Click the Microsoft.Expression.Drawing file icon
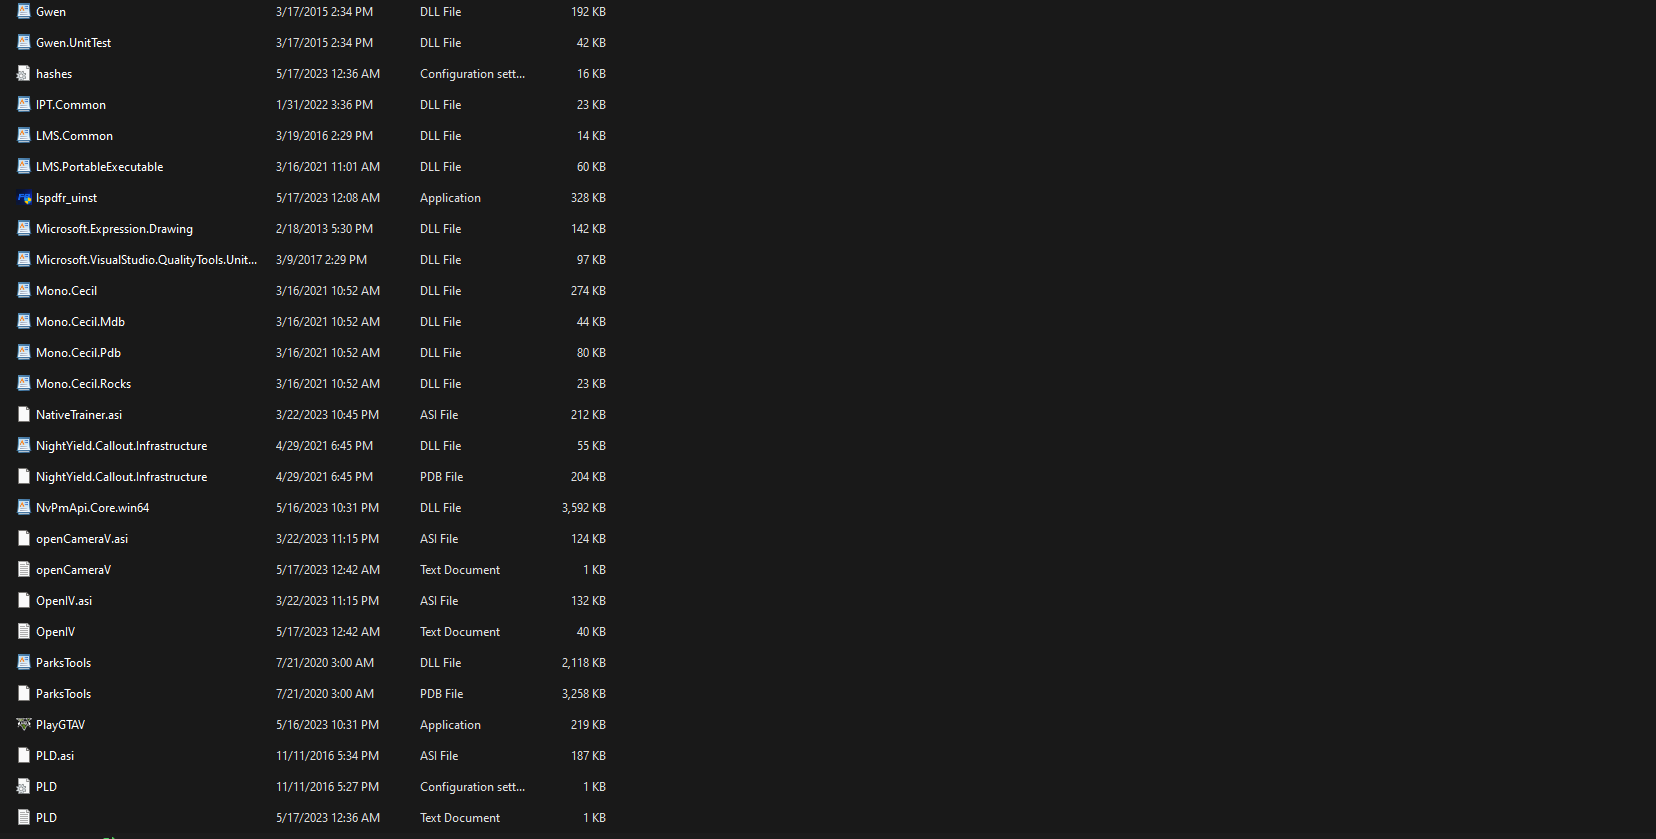The width and height of the screenshot is (1656, 839). point(24,229)
